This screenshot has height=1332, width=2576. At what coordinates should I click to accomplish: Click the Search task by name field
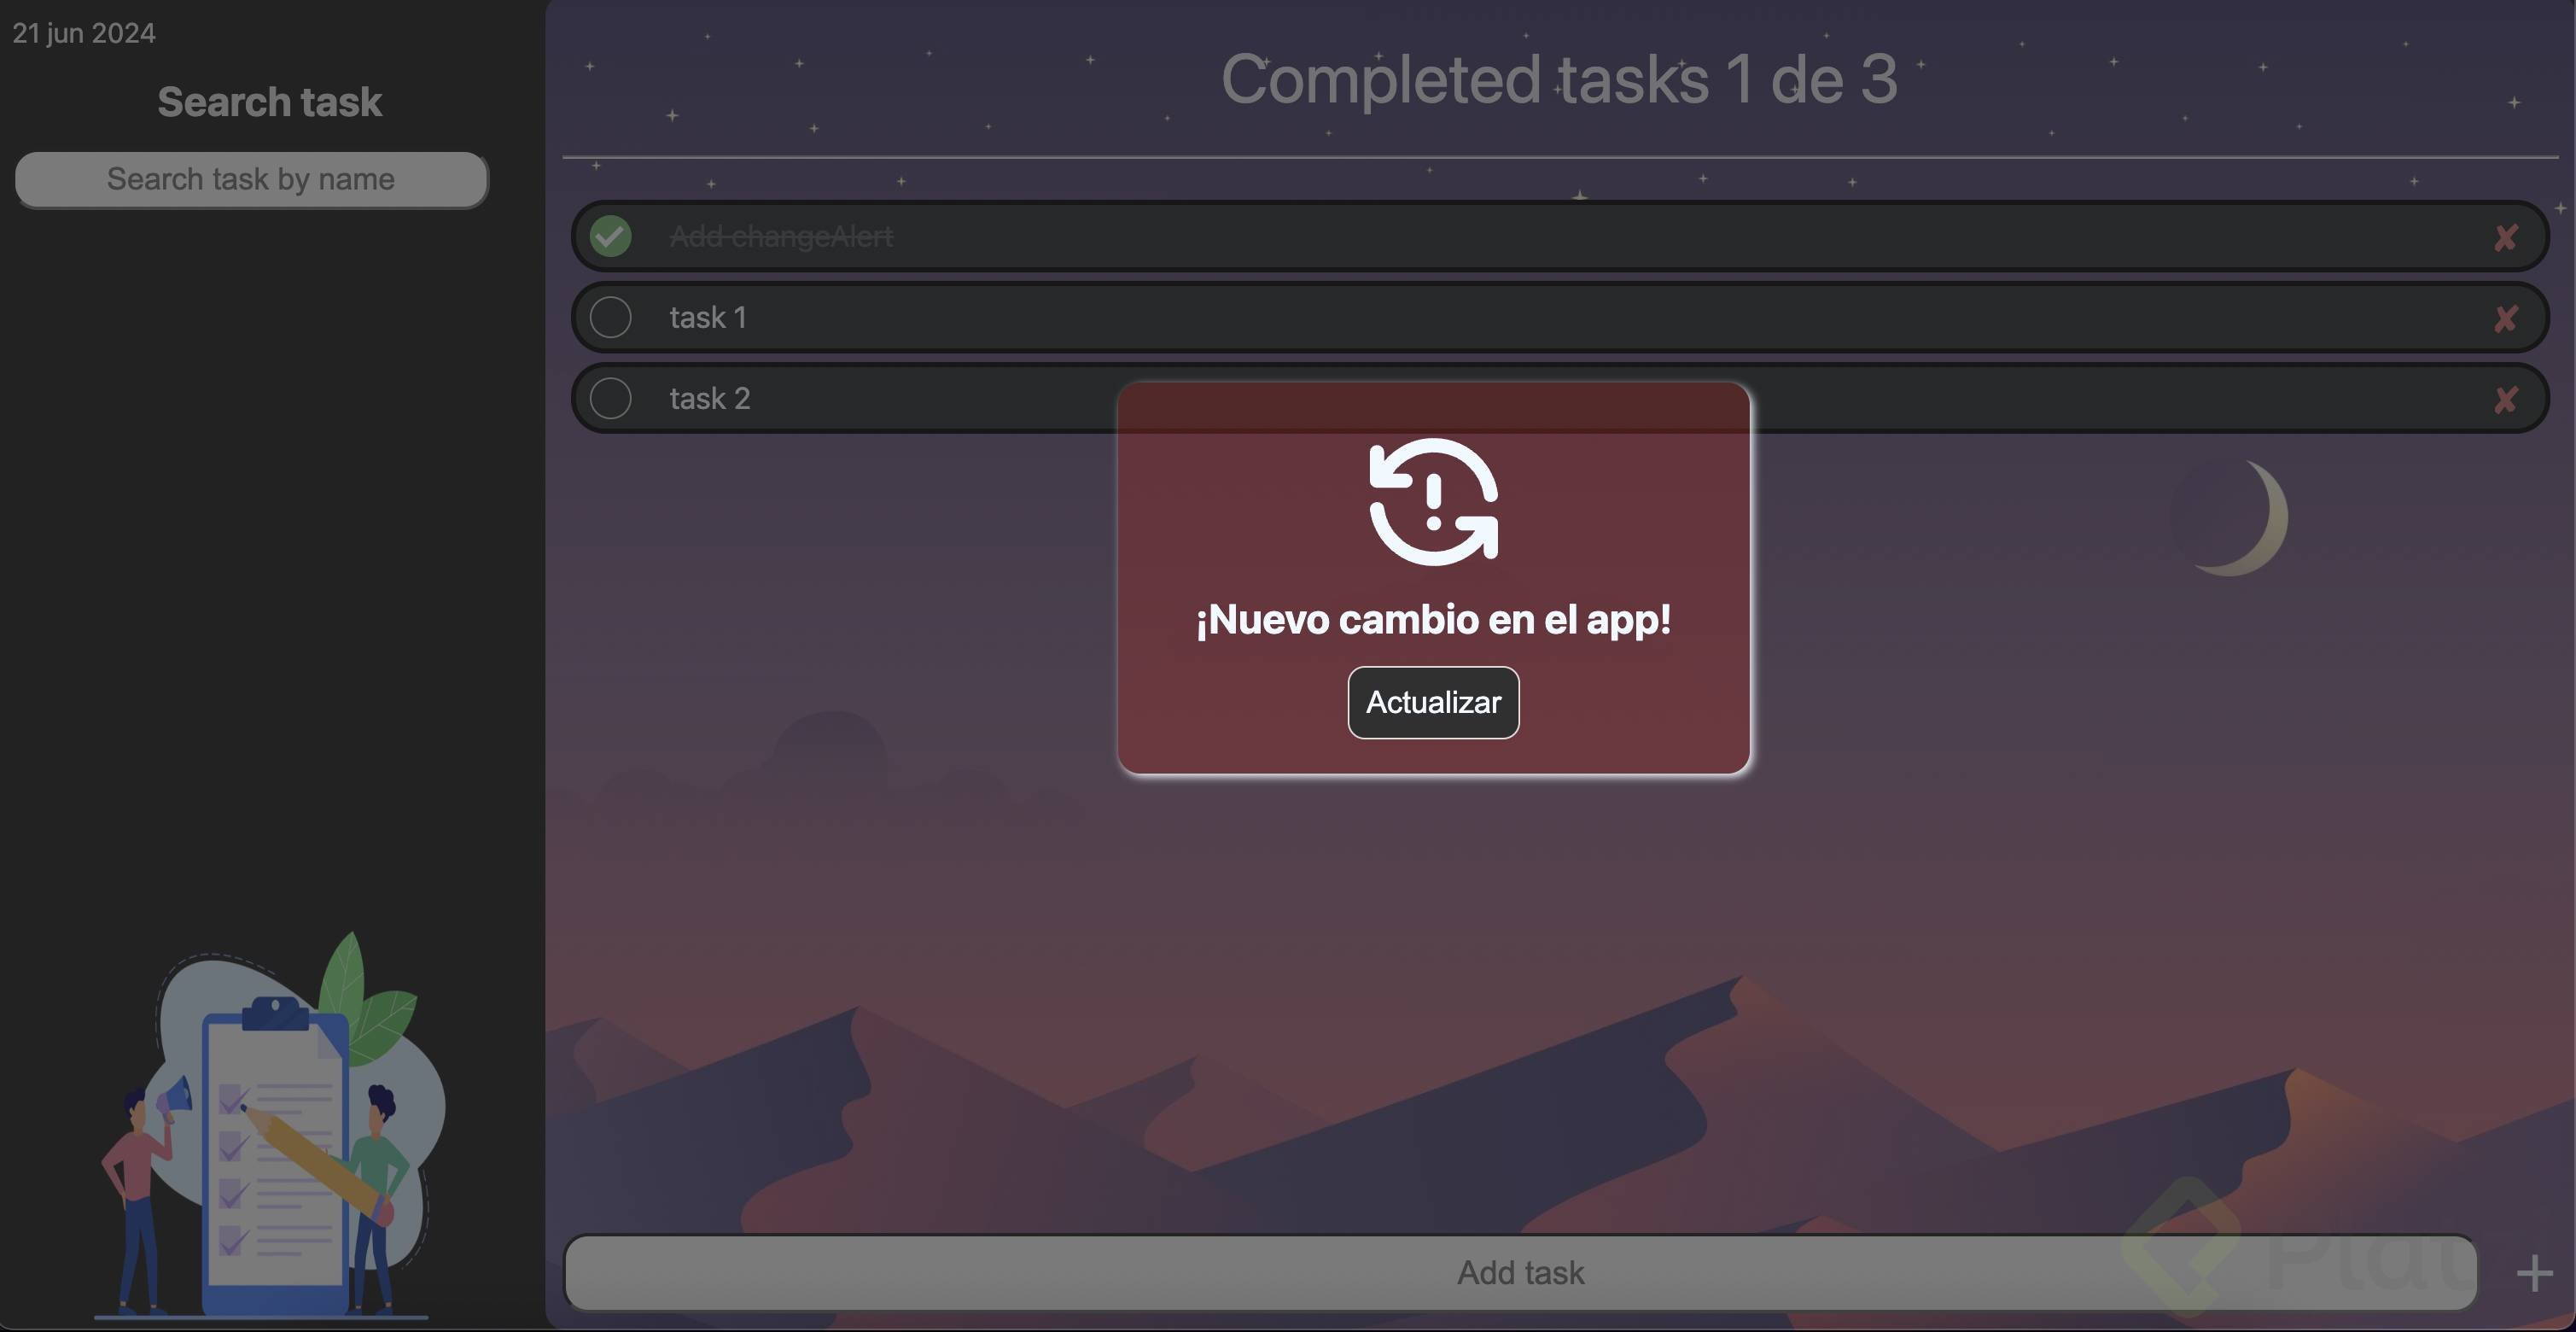[x=251, y=179]
